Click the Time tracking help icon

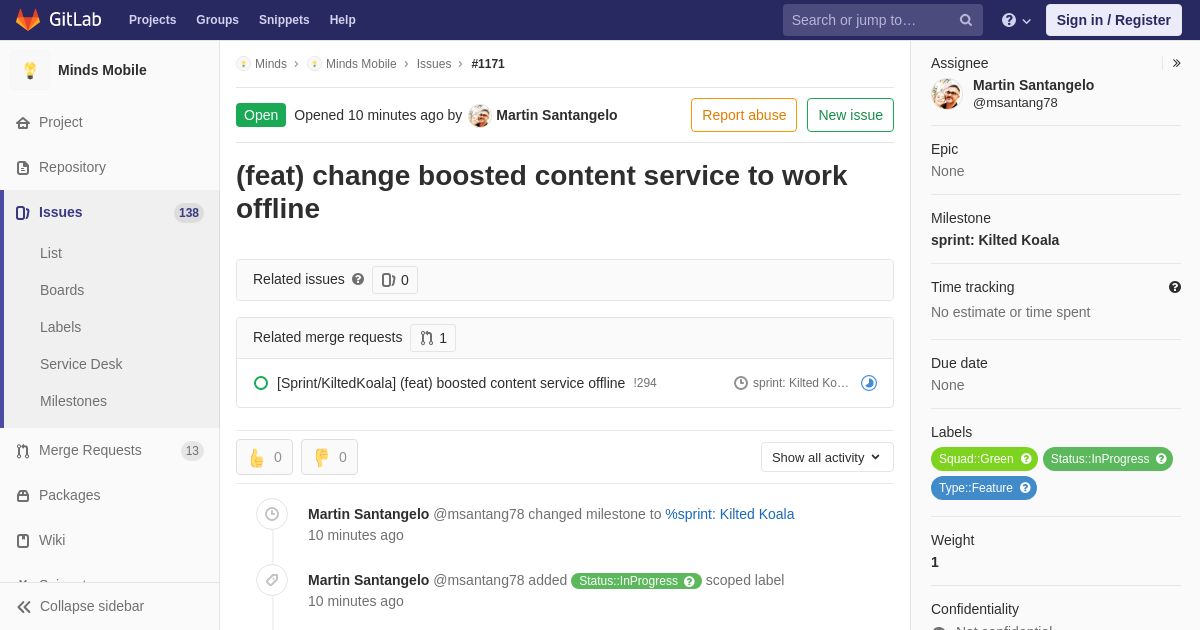(x=1175, y=287)
